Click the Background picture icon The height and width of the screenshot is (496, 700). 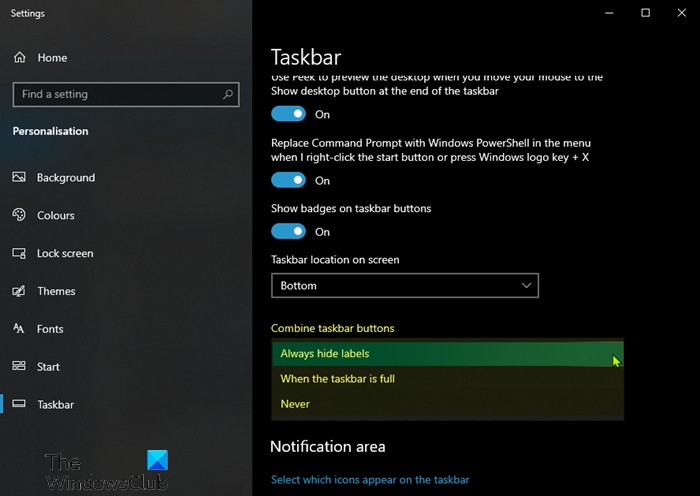(x=19, y=177)
